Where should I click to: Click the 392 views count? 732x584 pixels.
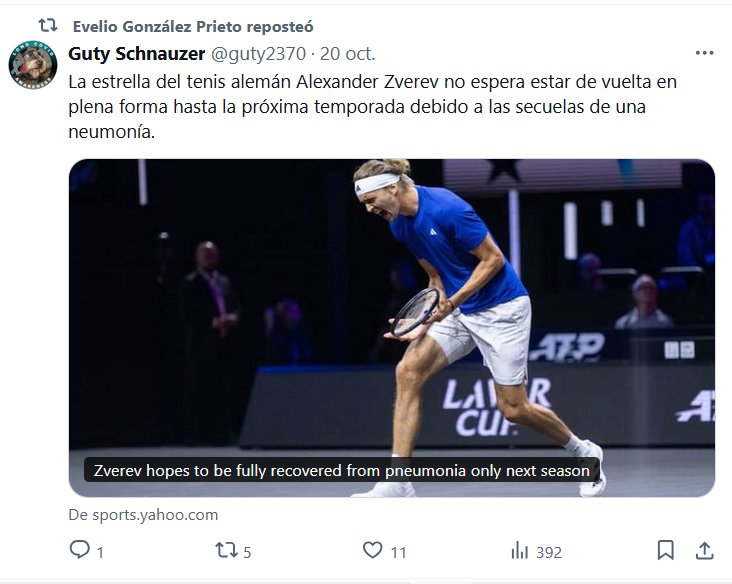549,552
